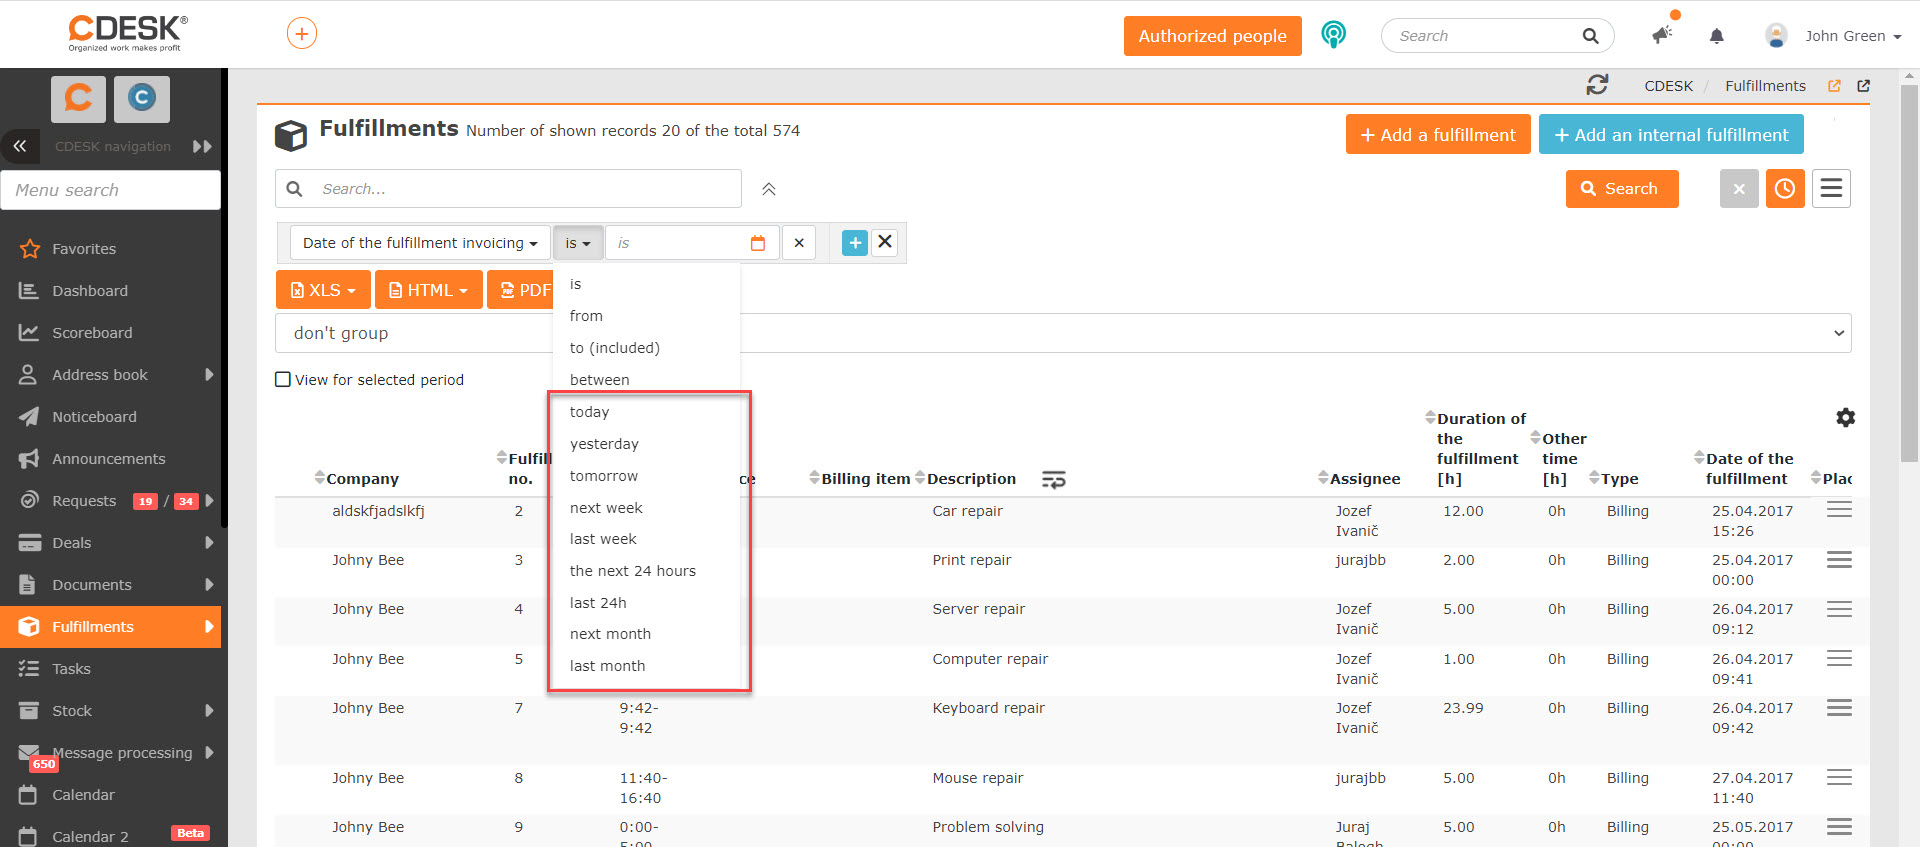Open the hamburger list menu button
This screenshot has width=1920, height=847.
tap(1831, 188)
